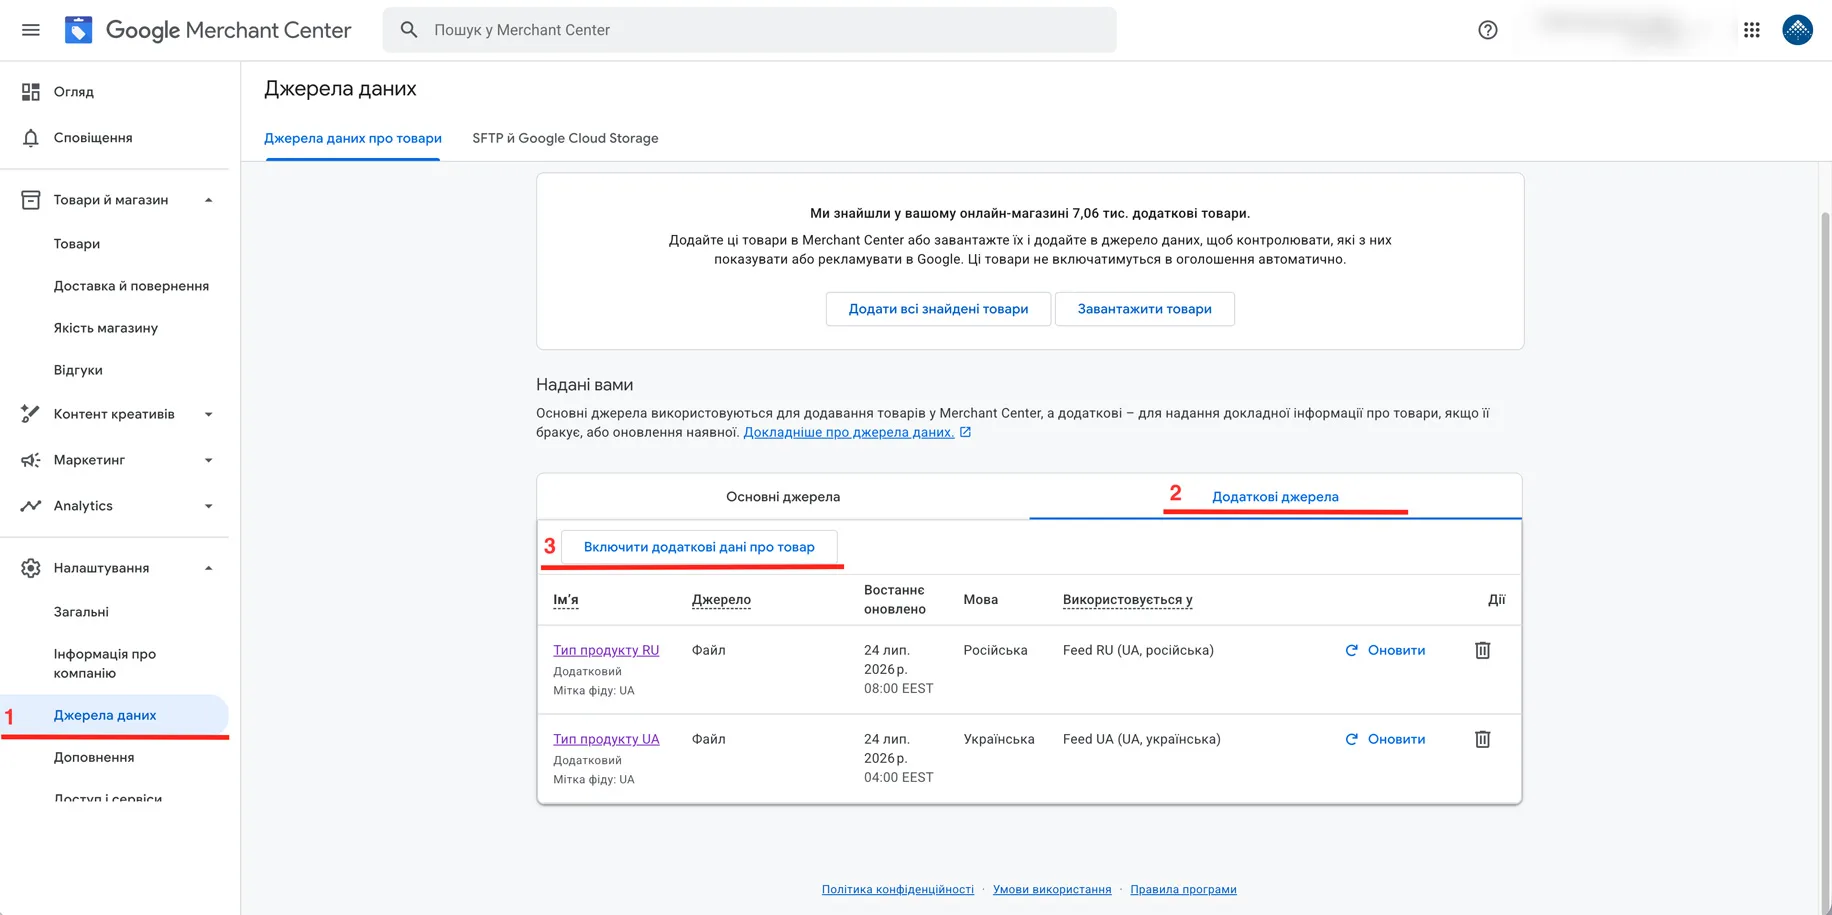Open the Тип продукту RU link
1832x915 pixels.
coord(606,650)
